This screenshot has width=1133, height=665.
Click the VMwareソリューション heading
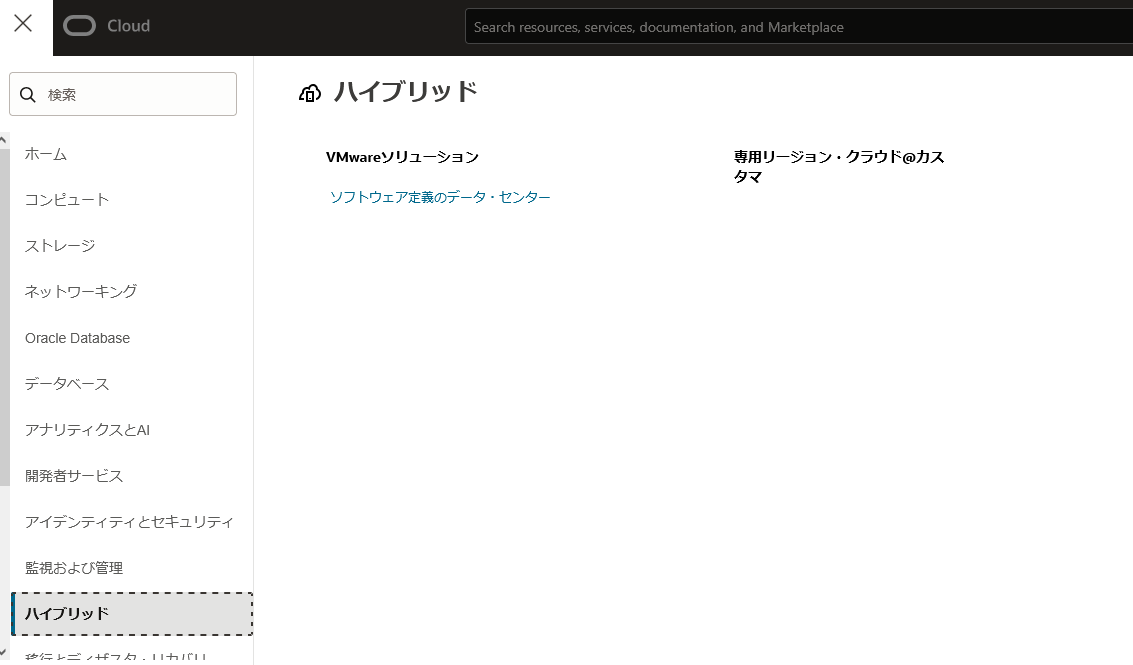click(x=402, y=157)
